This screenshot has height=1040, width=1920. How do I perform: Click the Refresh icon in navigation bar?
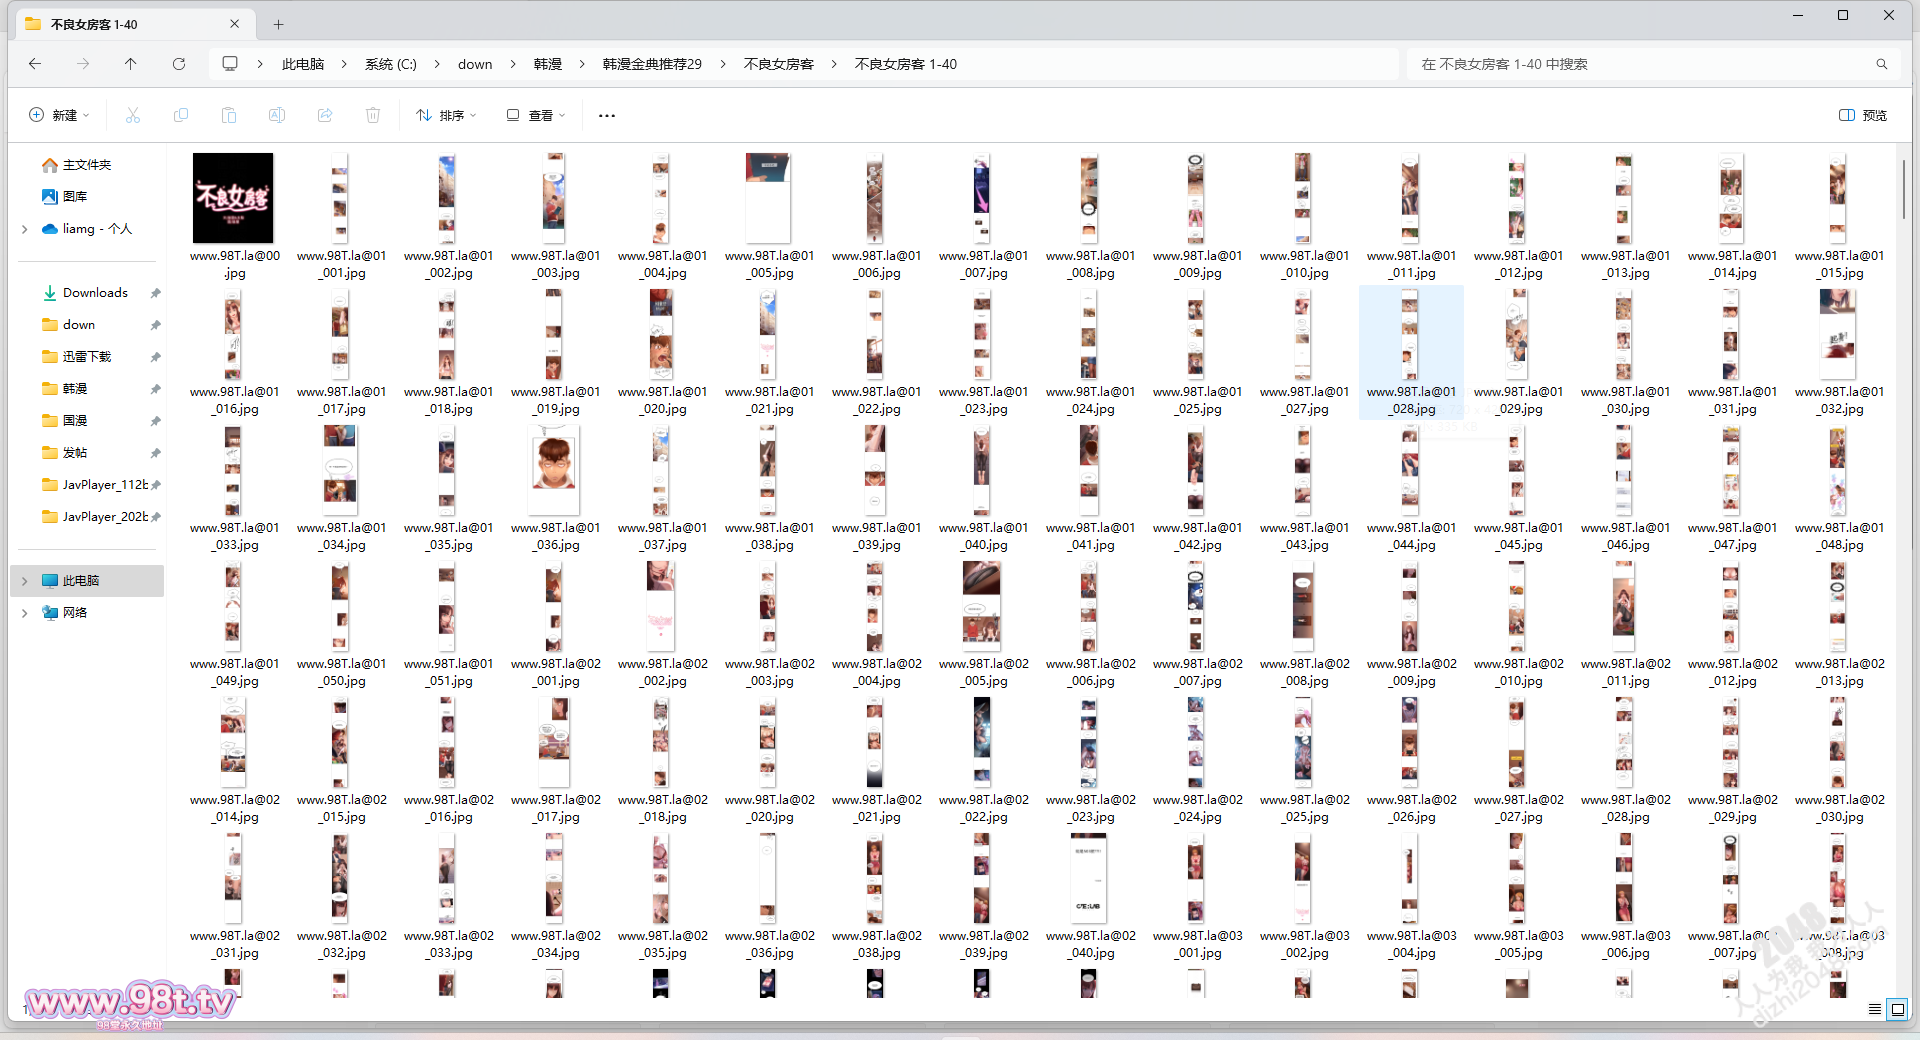179,63
